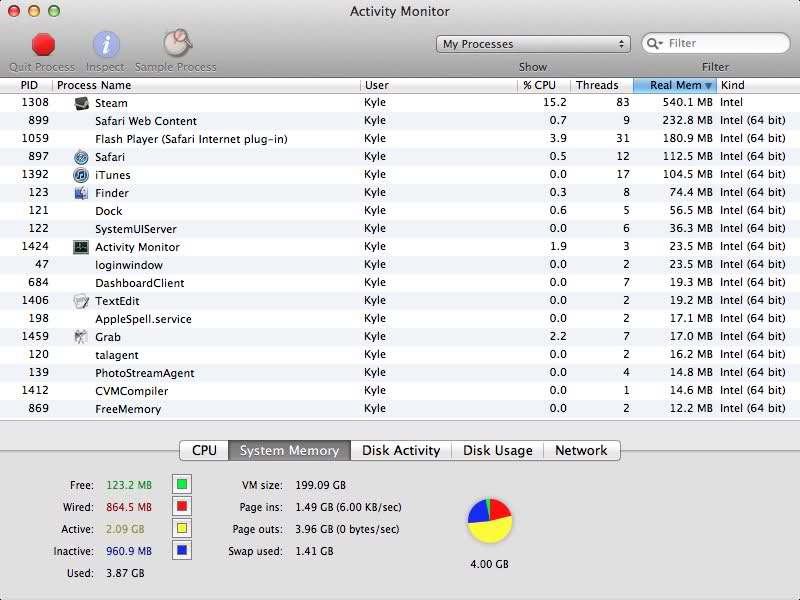Click the 864.5 MB Wired memory value

click(129, 507)
